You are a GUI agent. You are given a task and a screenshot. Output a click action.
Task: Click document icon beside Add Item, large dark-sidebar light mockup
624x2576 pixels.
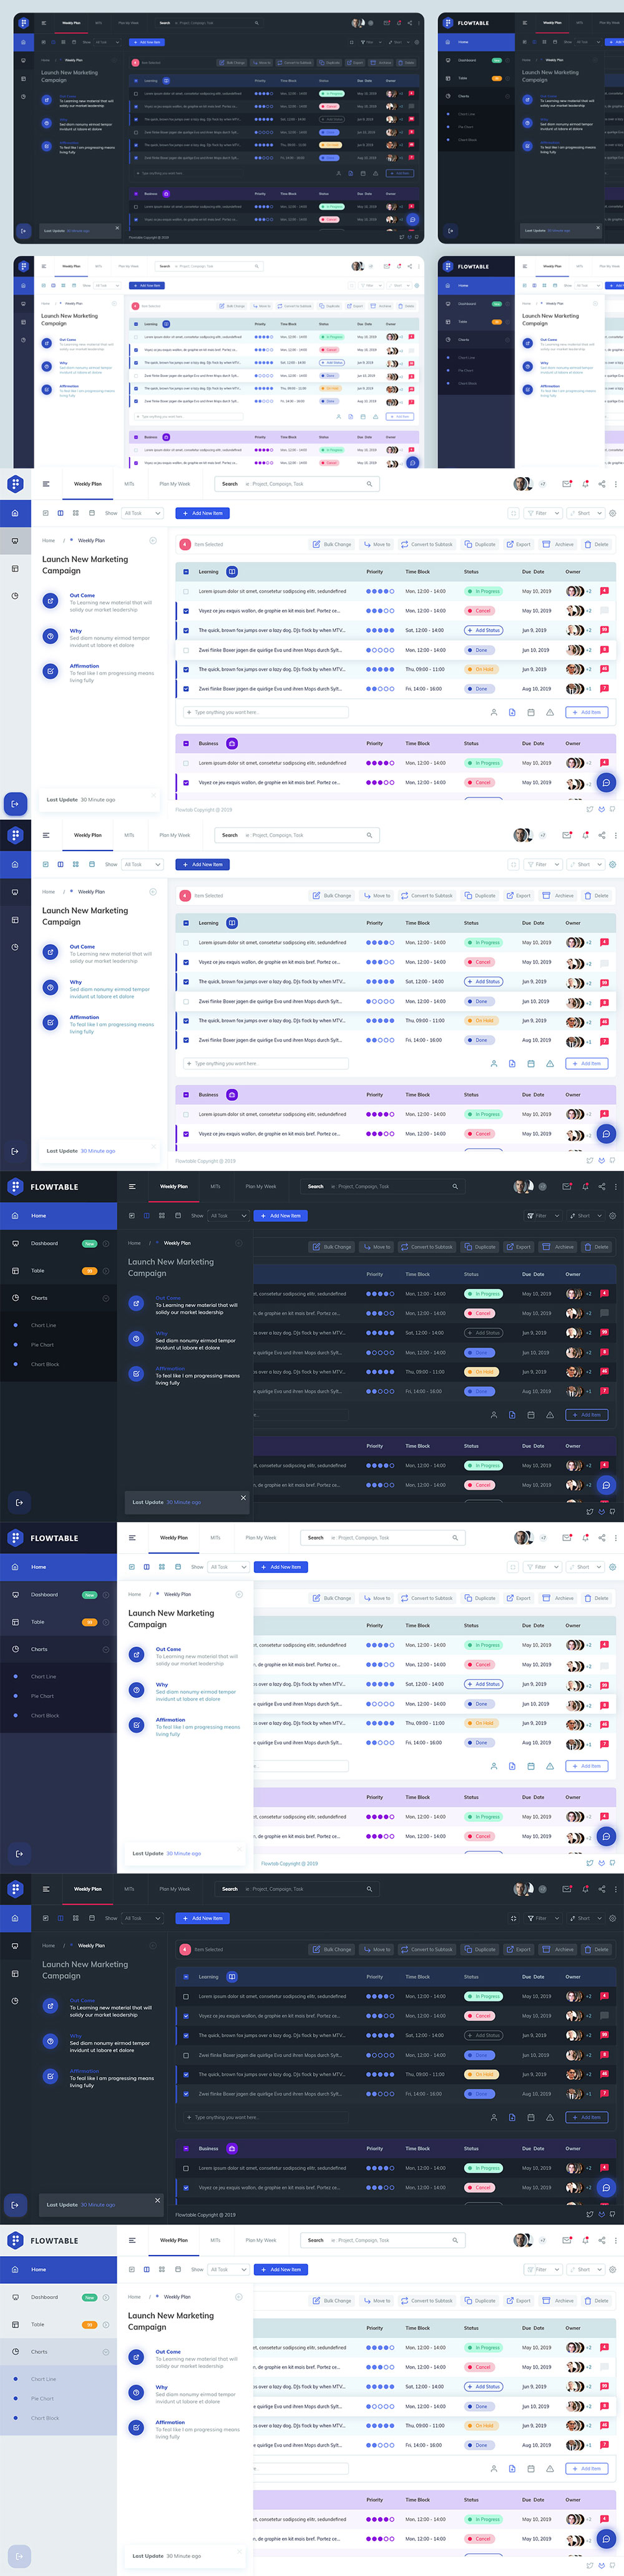[x=512, y=1766]
